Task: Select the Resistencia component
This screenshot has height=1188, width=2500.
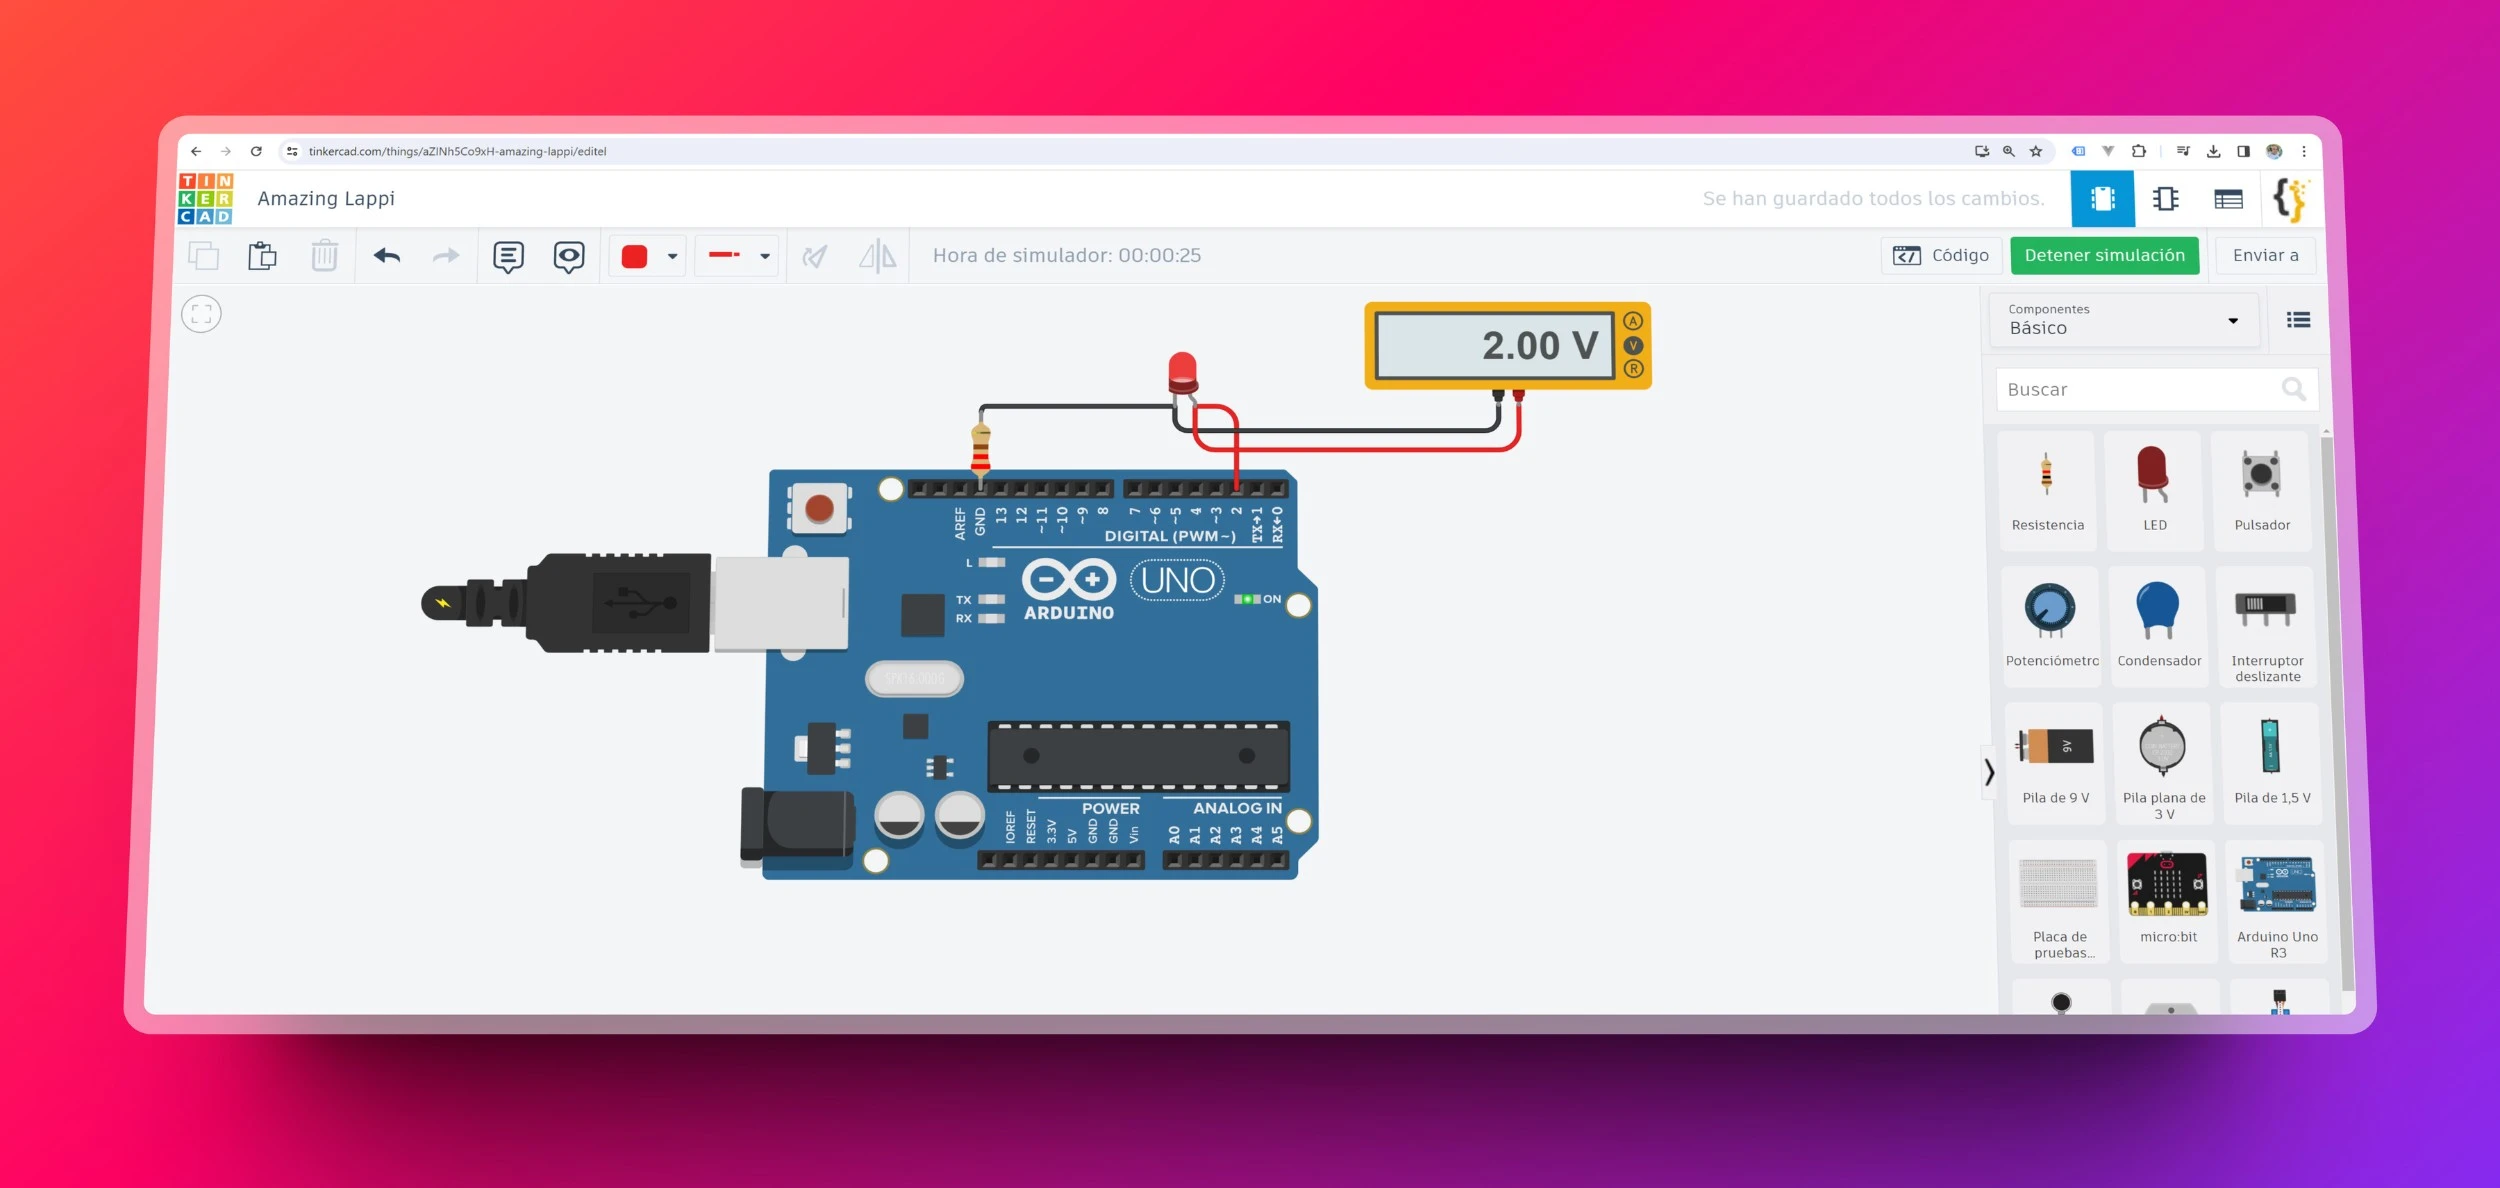Action: click(2047, 491)
